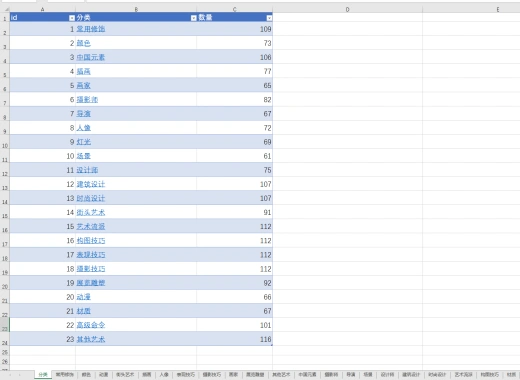Viewport: 520px width, 380px height.
Task: Open the 数量 column filter dropdown
Action: coord(269,18)
